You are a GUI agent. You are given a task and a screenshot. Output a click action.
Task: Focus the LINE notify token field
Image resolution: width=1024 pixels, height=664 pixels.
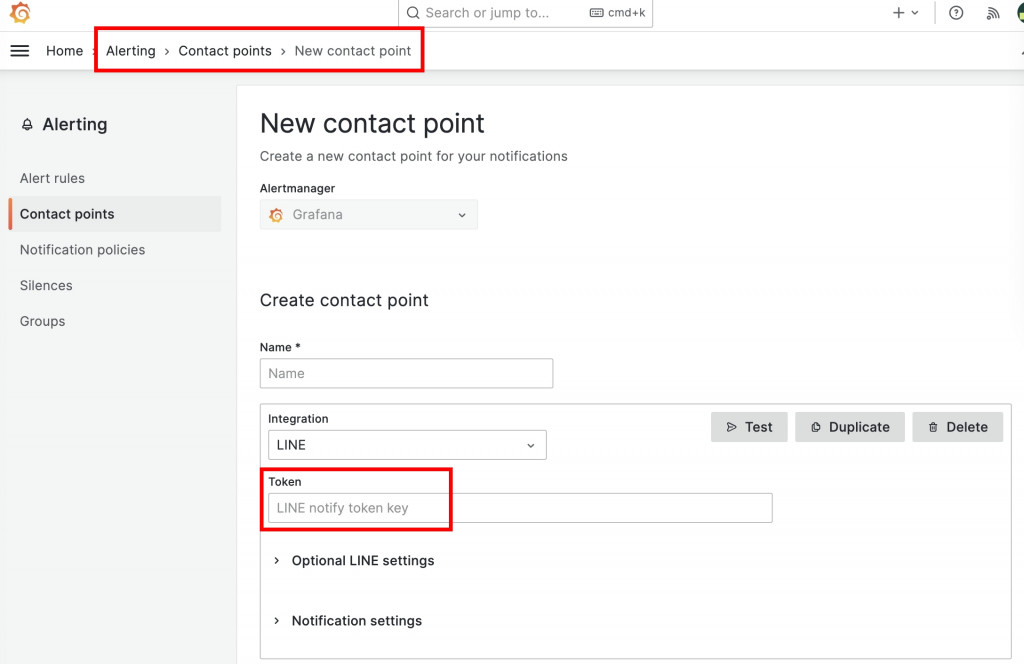[x=520, y=508]
